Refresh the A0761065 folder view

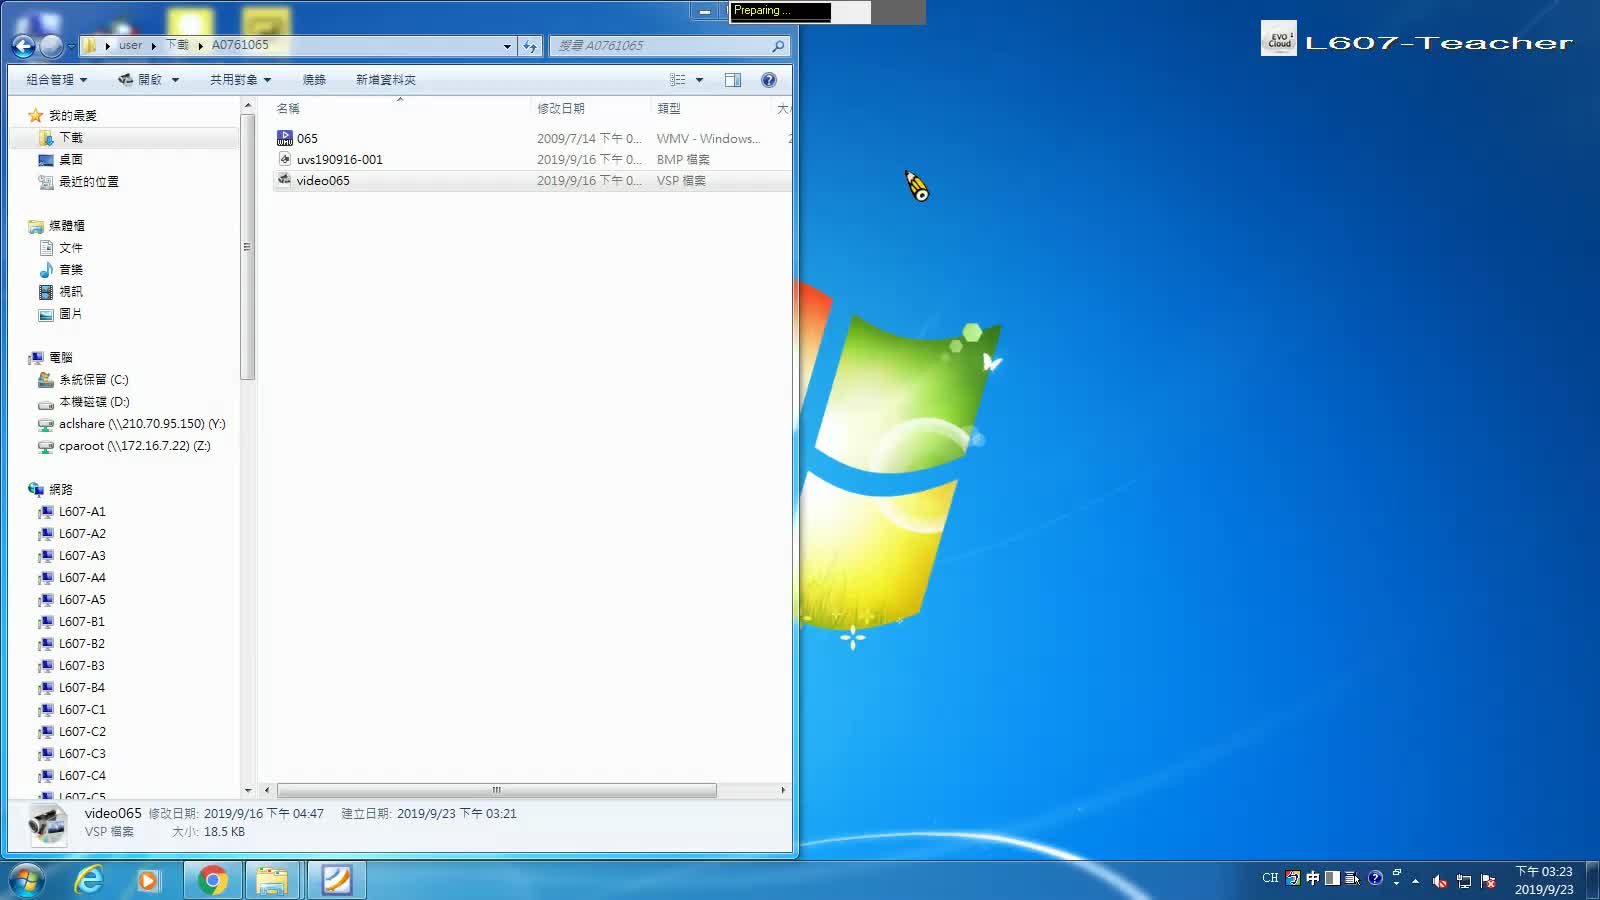coord(530,46)
